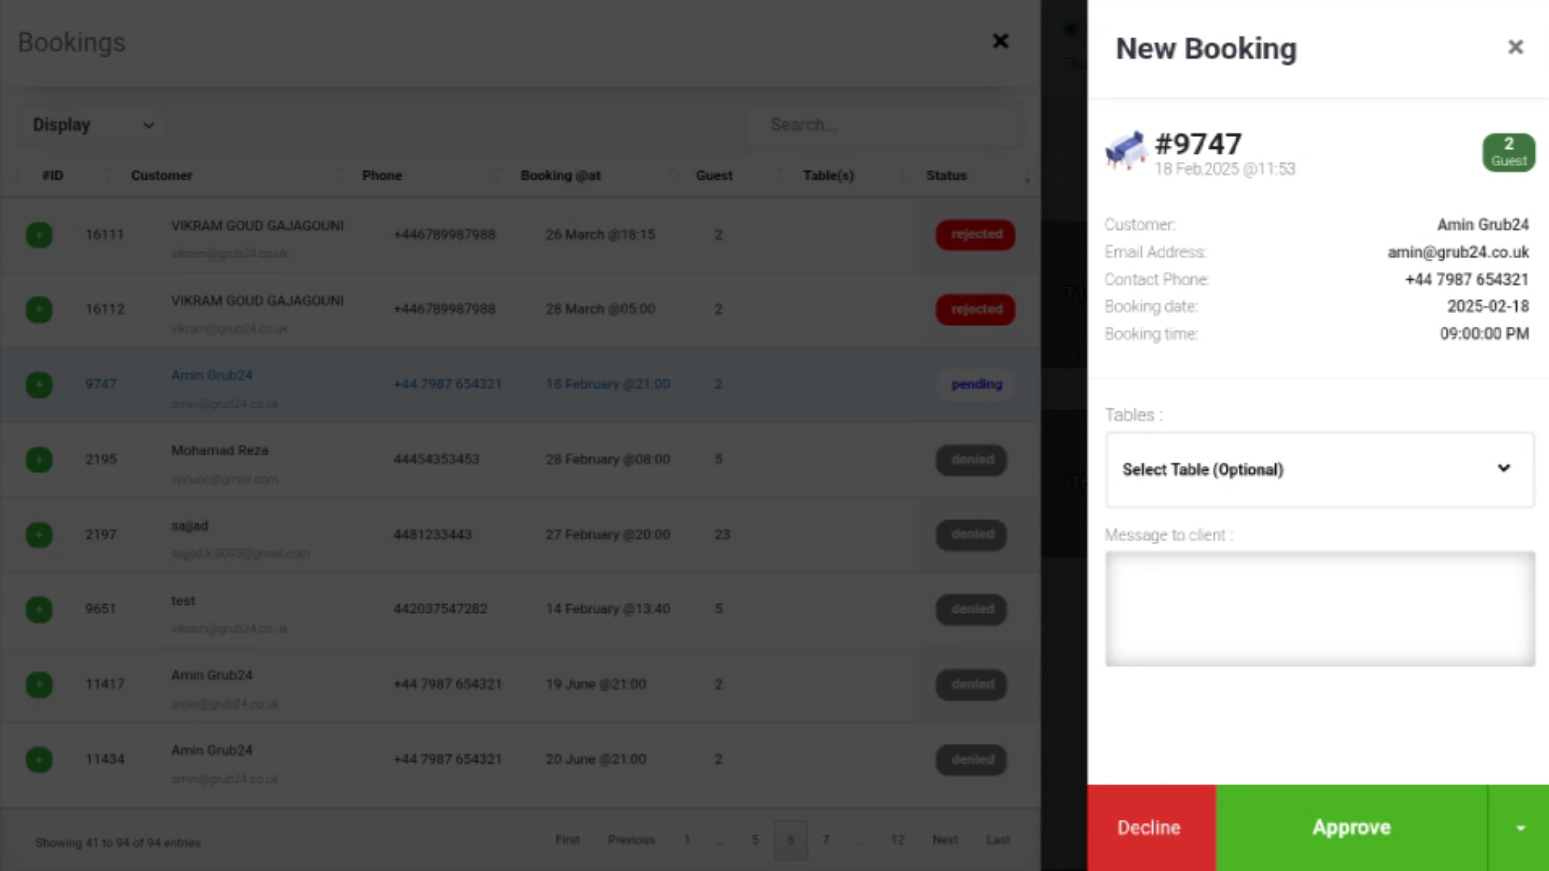Close the New Booking panel
The height and width of the screenshot is (871, 1549).
[x=1515, y=47]
